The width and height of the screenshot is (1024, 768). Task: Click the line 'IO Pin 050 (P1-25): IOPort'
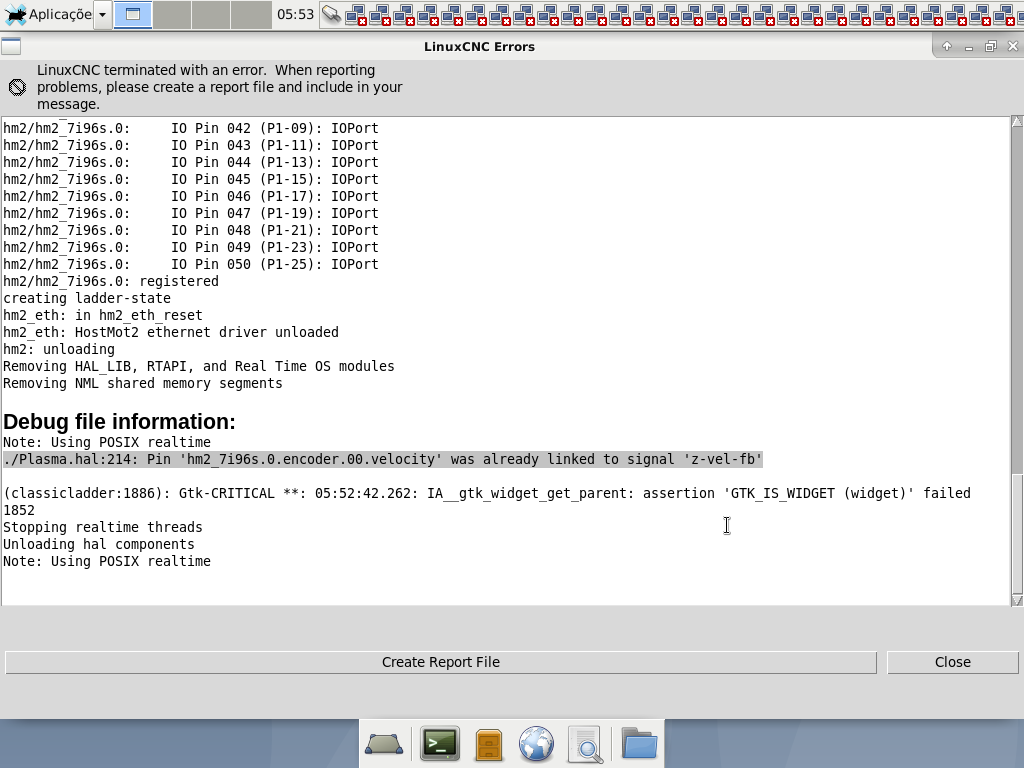(x=191, y=264)
